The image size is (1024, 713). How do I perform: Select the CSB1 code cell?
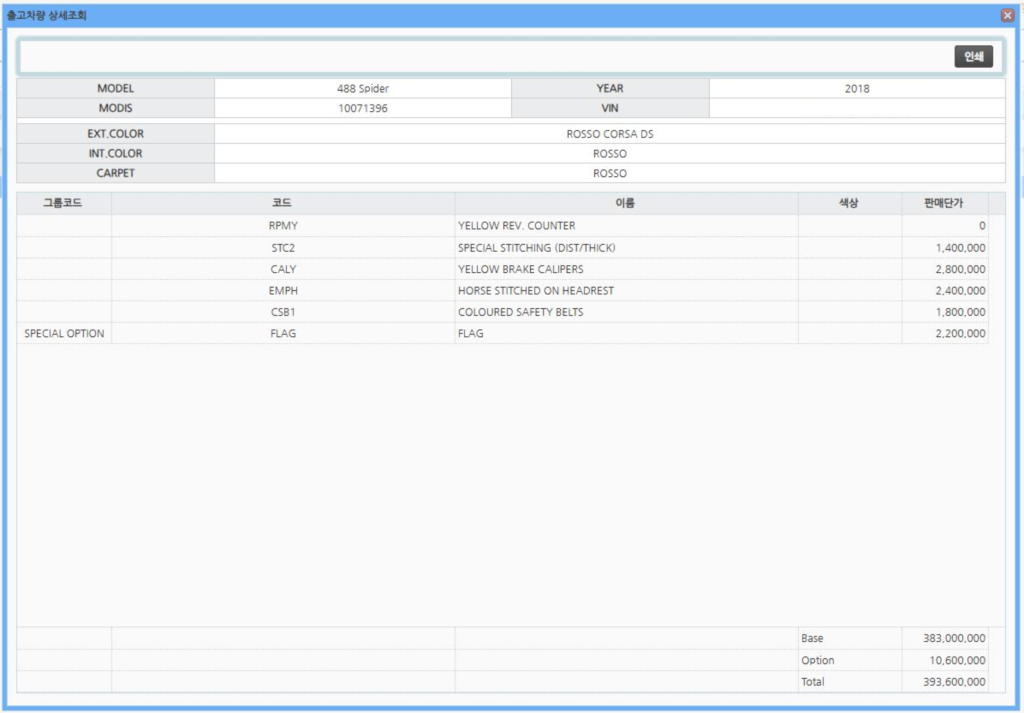[x=283, y=312]
